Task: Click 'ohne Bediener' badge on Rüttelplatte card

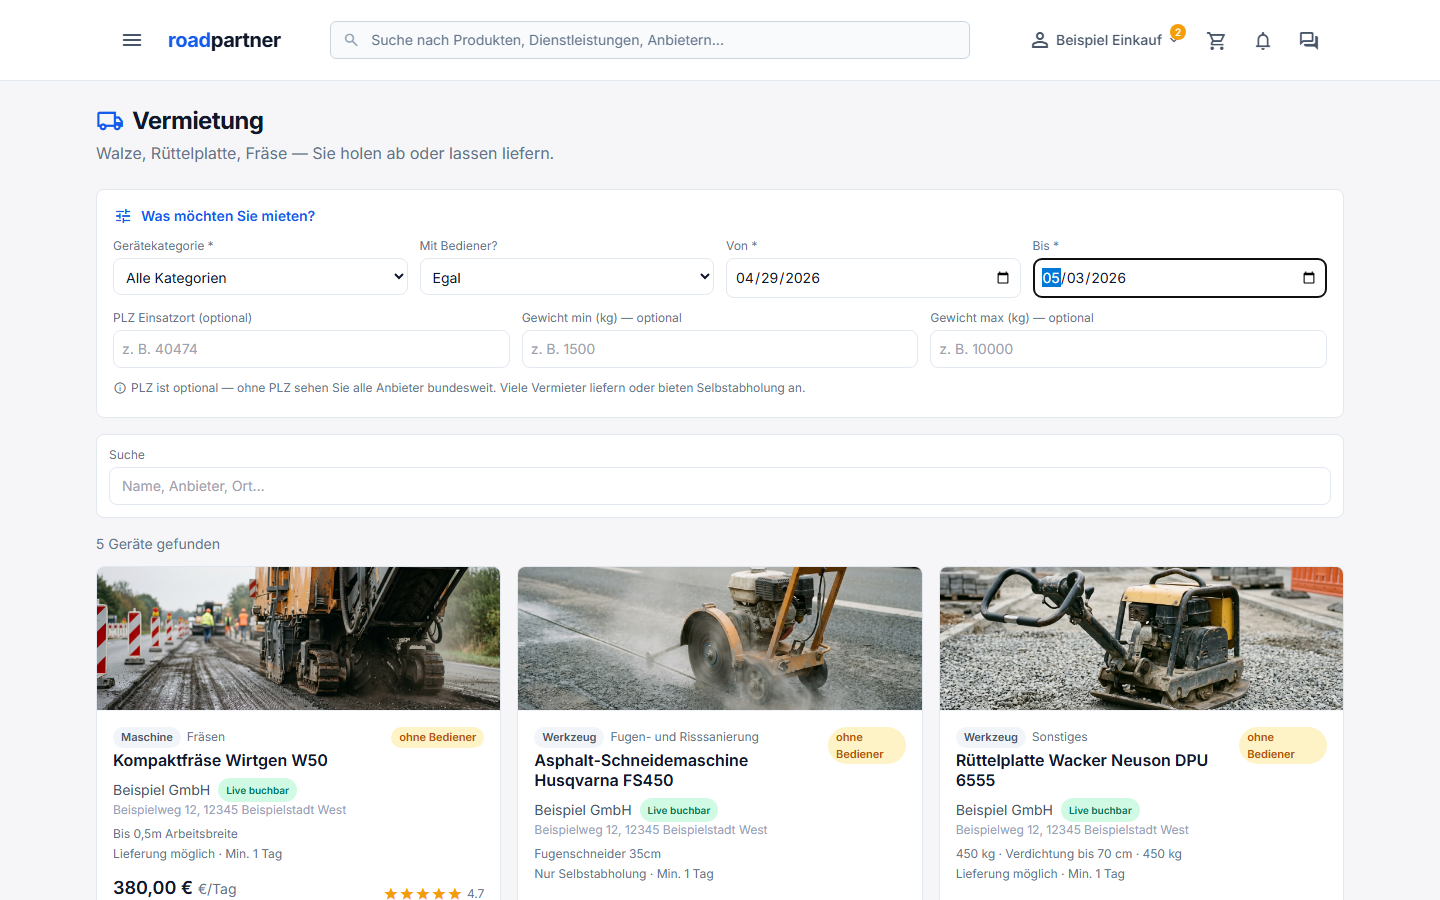Action: coord(1283,746)
